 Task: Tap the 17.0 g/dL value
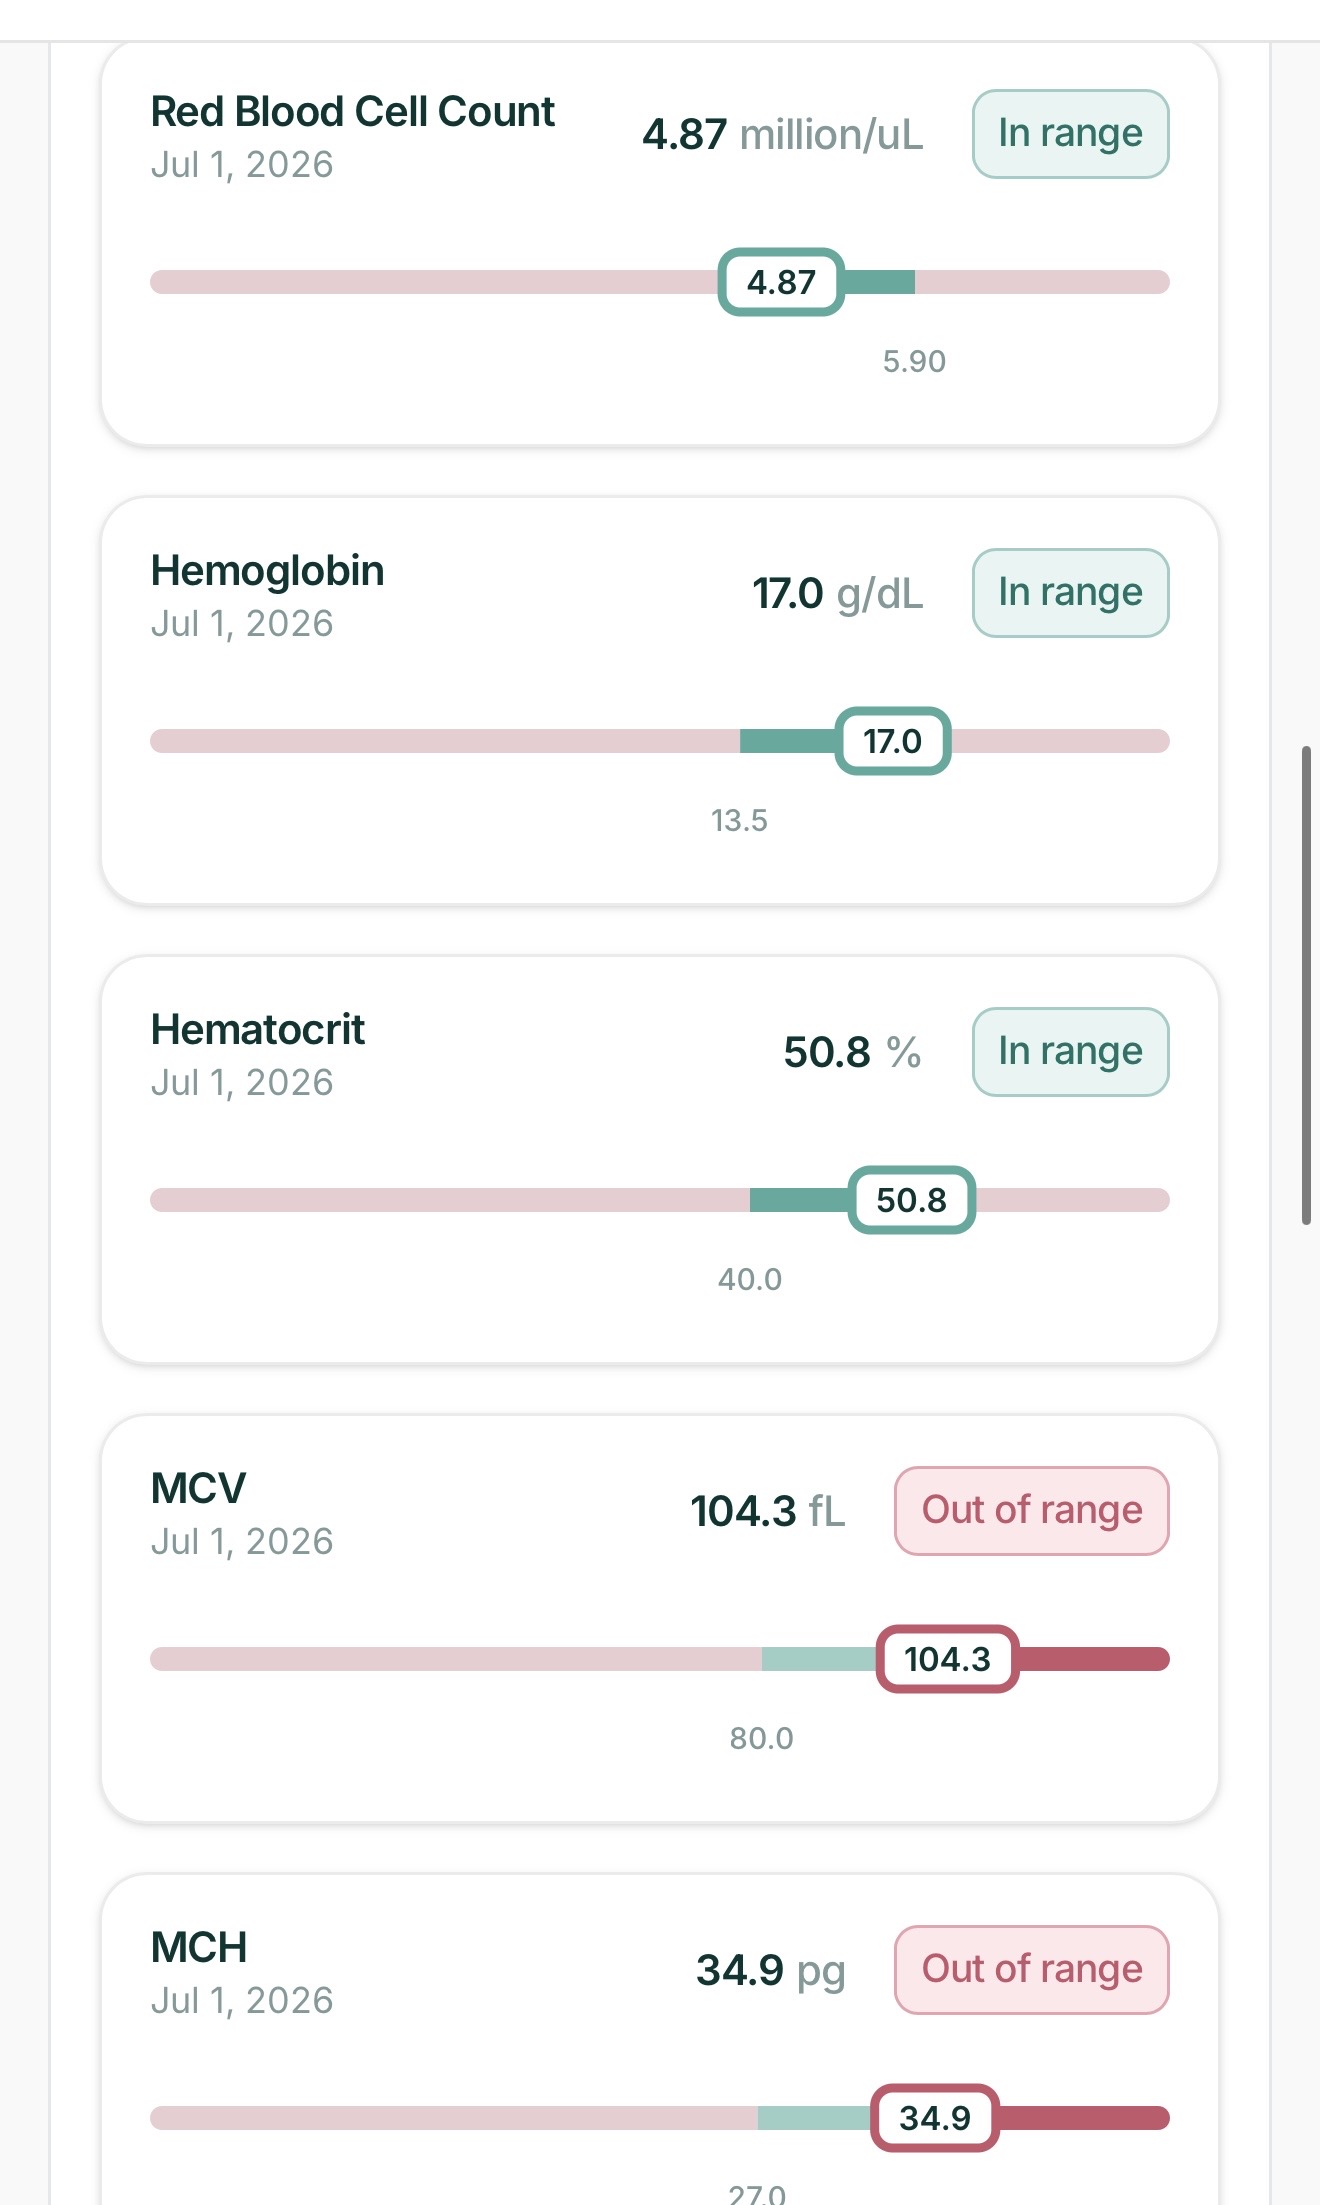(x=838, y=593)
